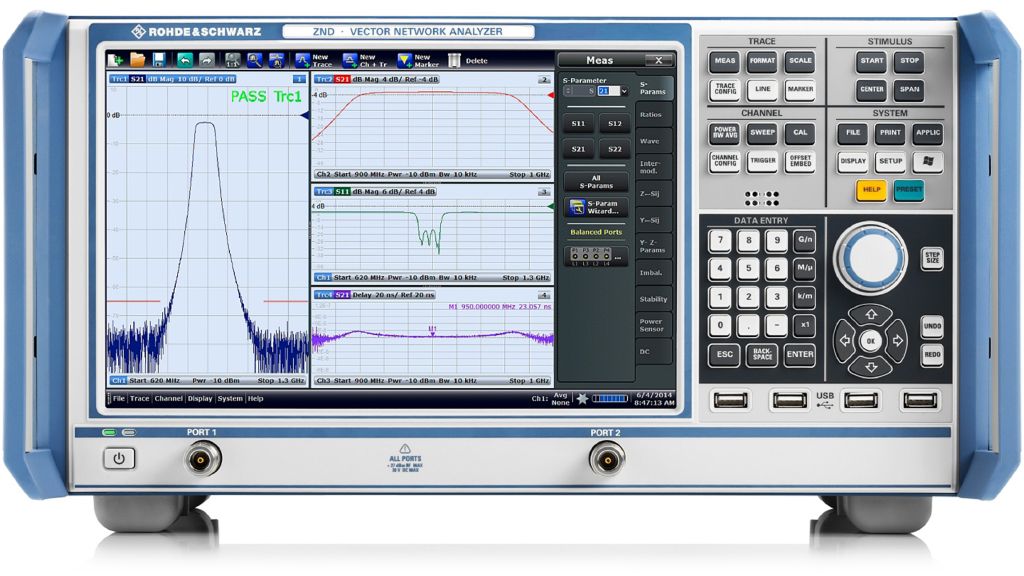The image size is (1024, 576).
Task: Click the open folder icon in the toolbar
Action: (137, 60)
